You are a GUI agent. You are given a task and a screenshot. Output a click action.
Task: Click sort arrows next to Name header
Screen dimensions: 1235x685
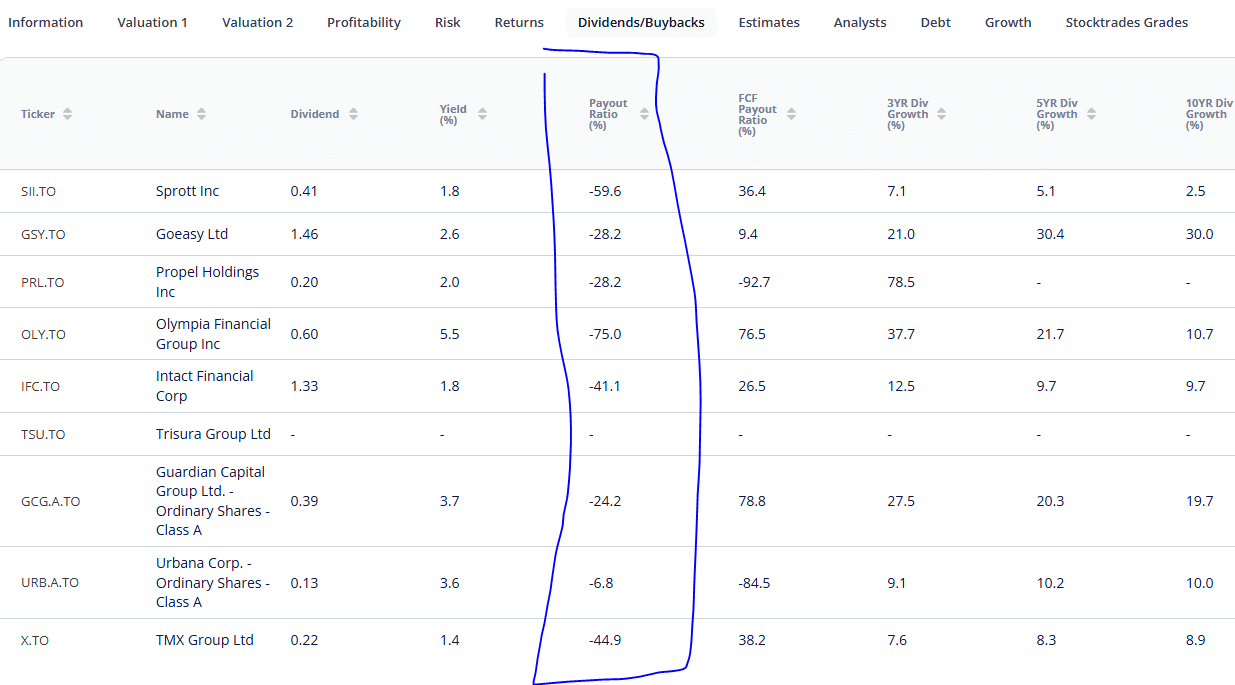tap(201, 114)
